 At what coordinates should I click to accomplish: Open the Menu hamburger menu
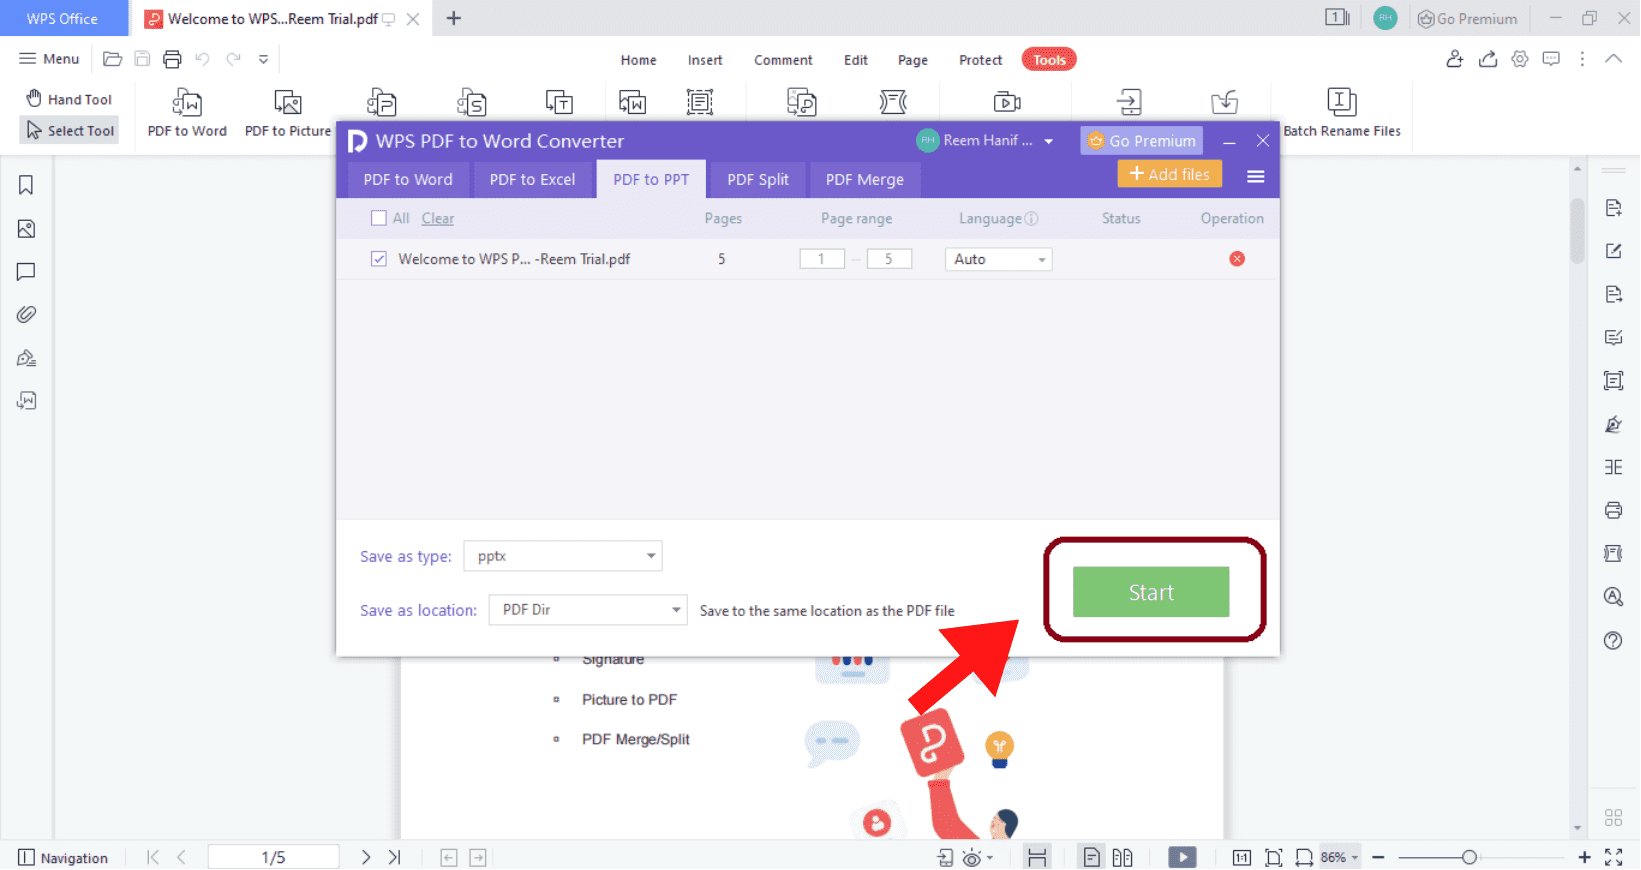pyautogui.click(x=49, y=59)
